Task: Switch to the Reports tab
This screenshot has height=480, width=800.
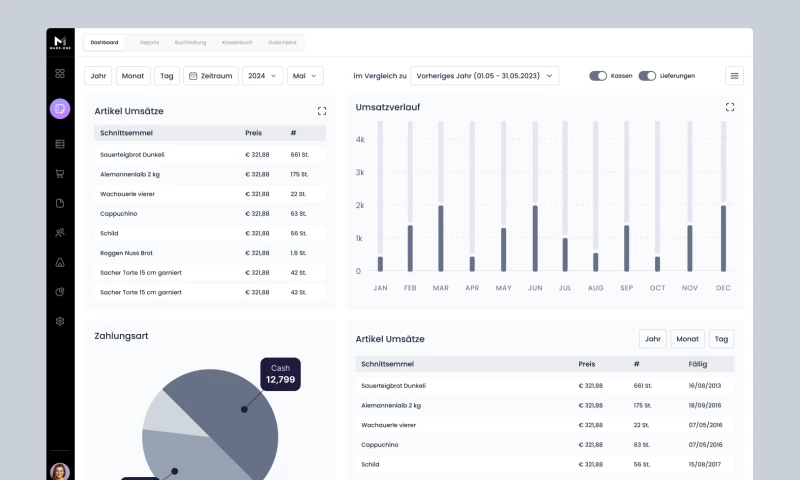Action: [x=150, y=43]
